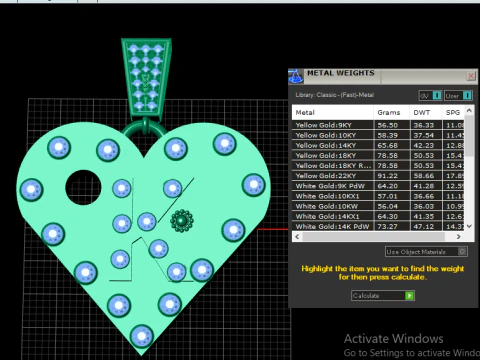Select the Yellow Gold:18KY row
This screenshot has width=480, height=360.
378,155
